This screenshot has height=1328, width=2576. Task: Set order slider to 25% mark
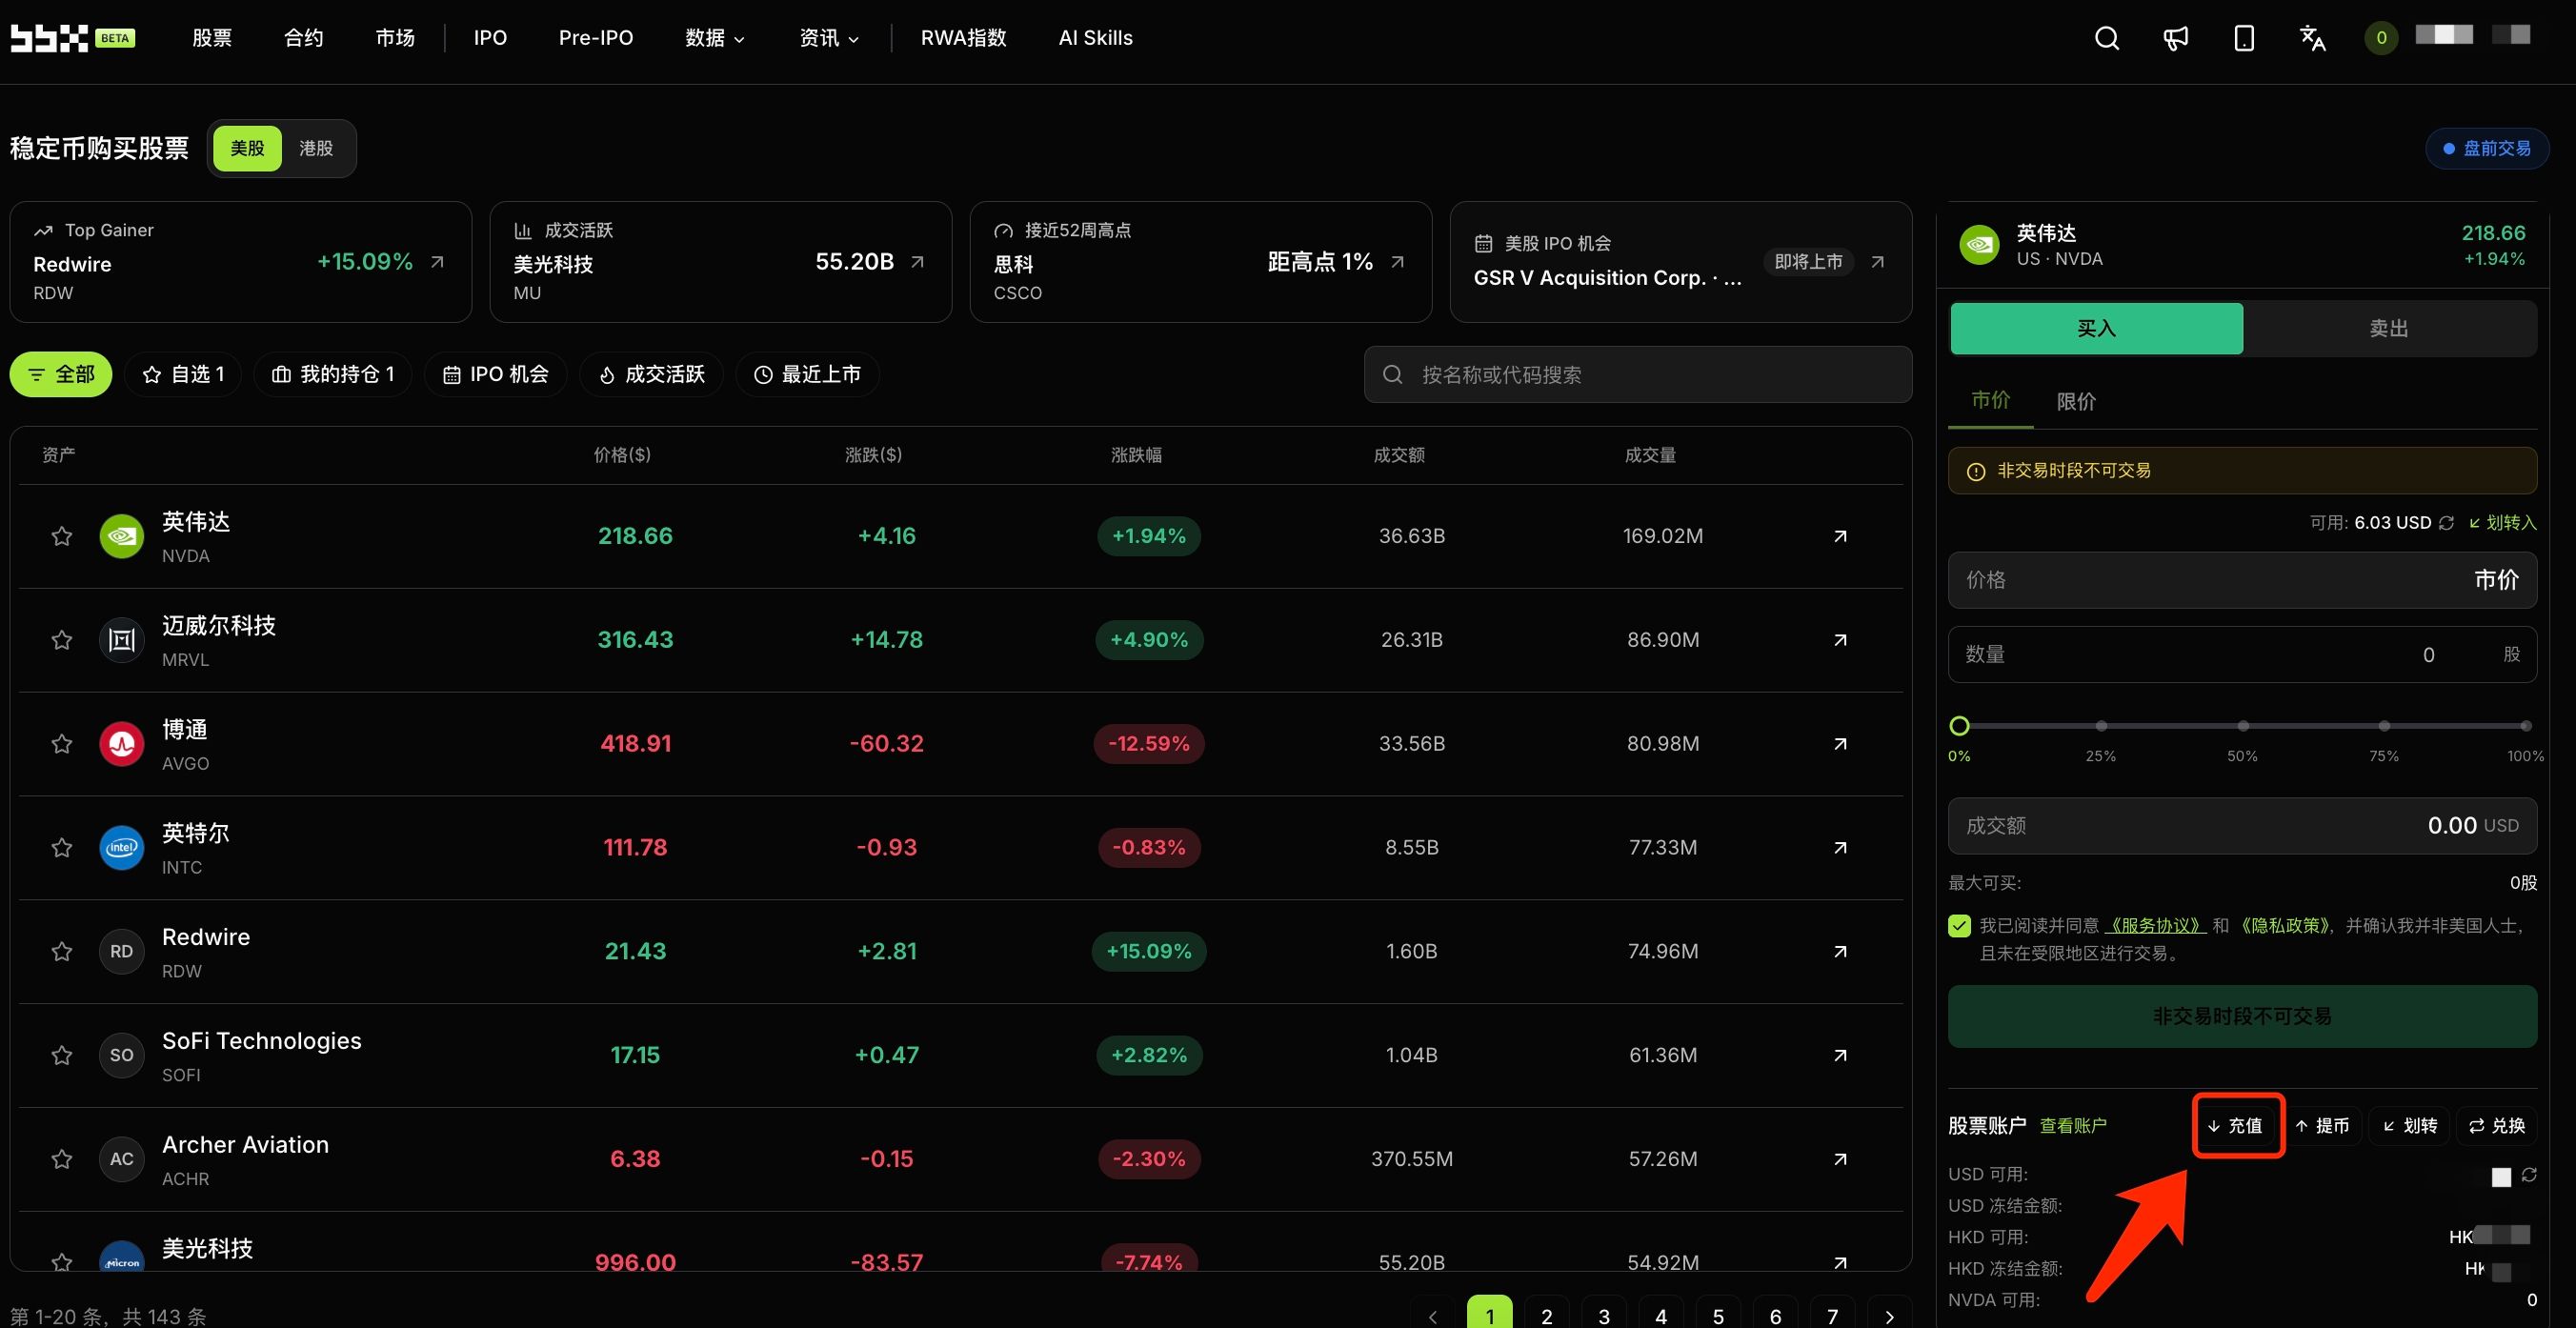(2101, 726)
